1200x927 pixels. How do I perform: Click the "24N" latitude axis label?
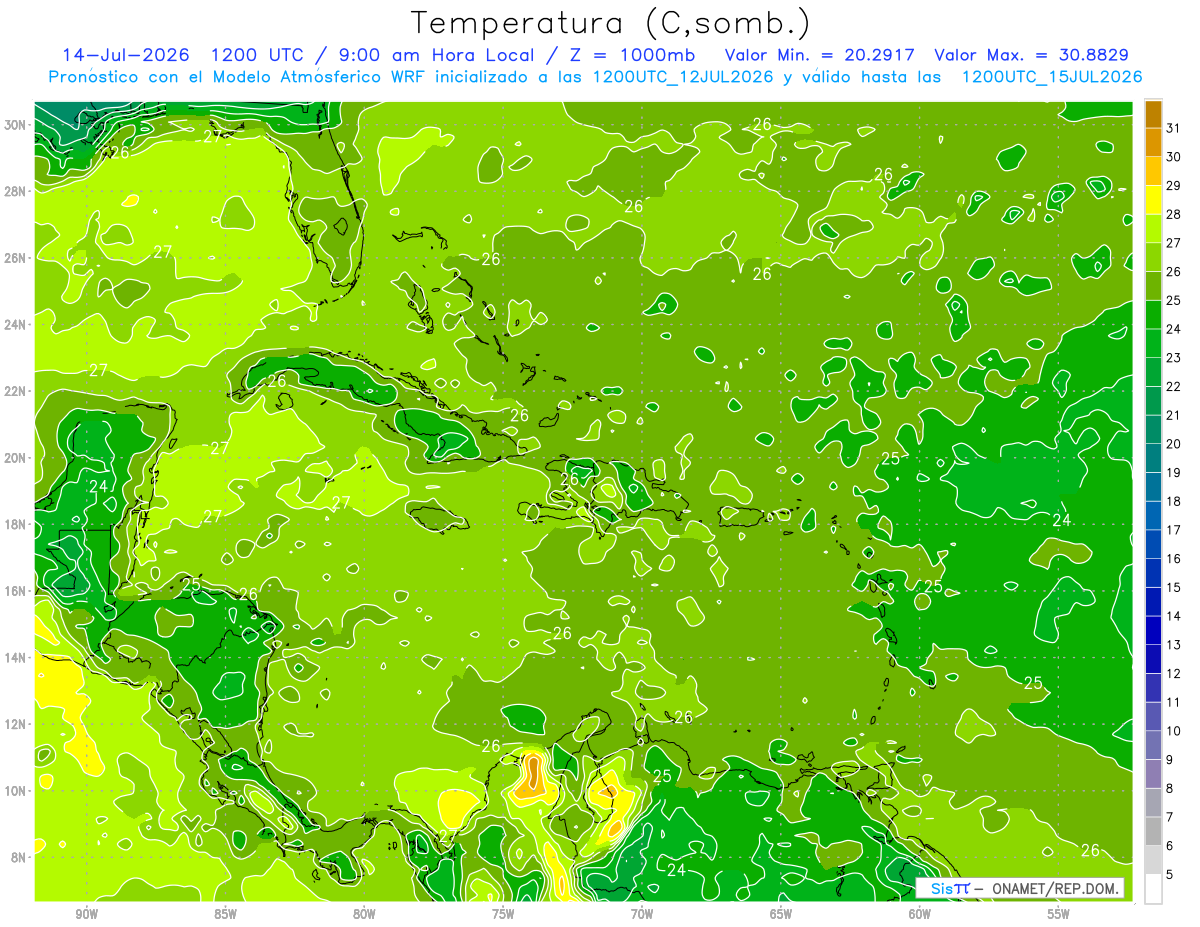click(15, 325)
